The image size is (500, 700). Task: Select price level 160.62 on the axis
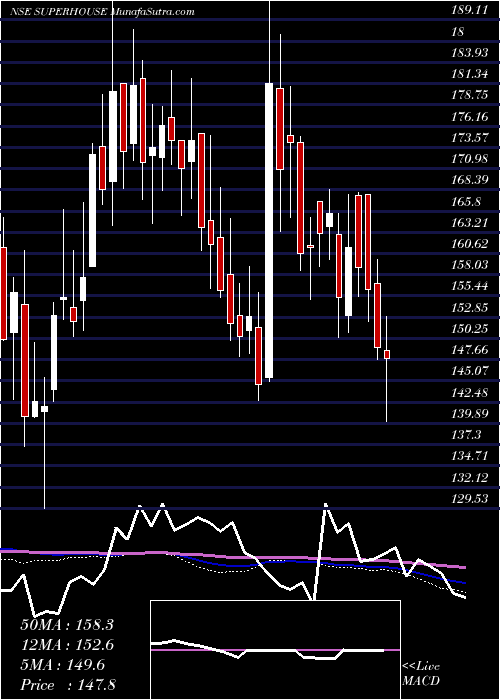(469, 244)
